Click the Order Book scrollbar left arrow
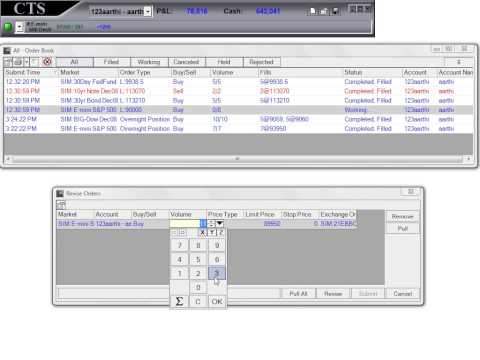The width and height of the screenshot is (480, 360). click(x=8, y=159)
